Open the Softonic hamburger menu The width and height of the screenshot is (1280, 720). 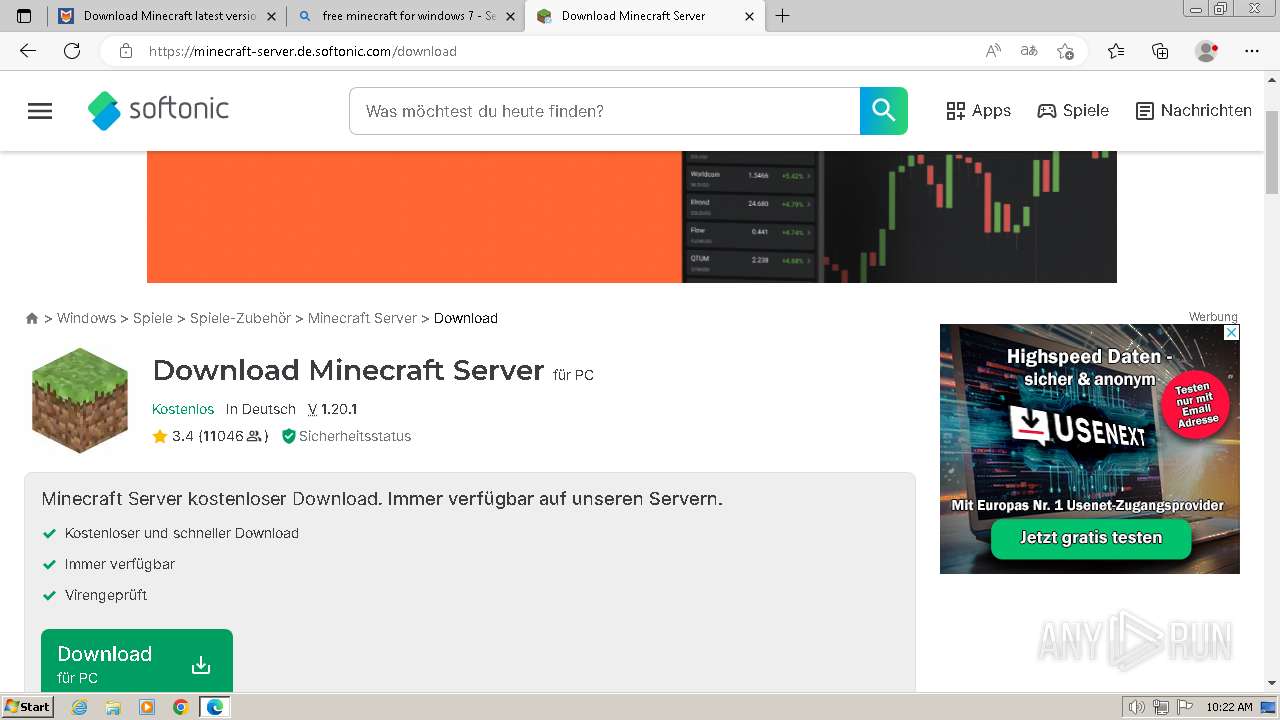[40, 111]
